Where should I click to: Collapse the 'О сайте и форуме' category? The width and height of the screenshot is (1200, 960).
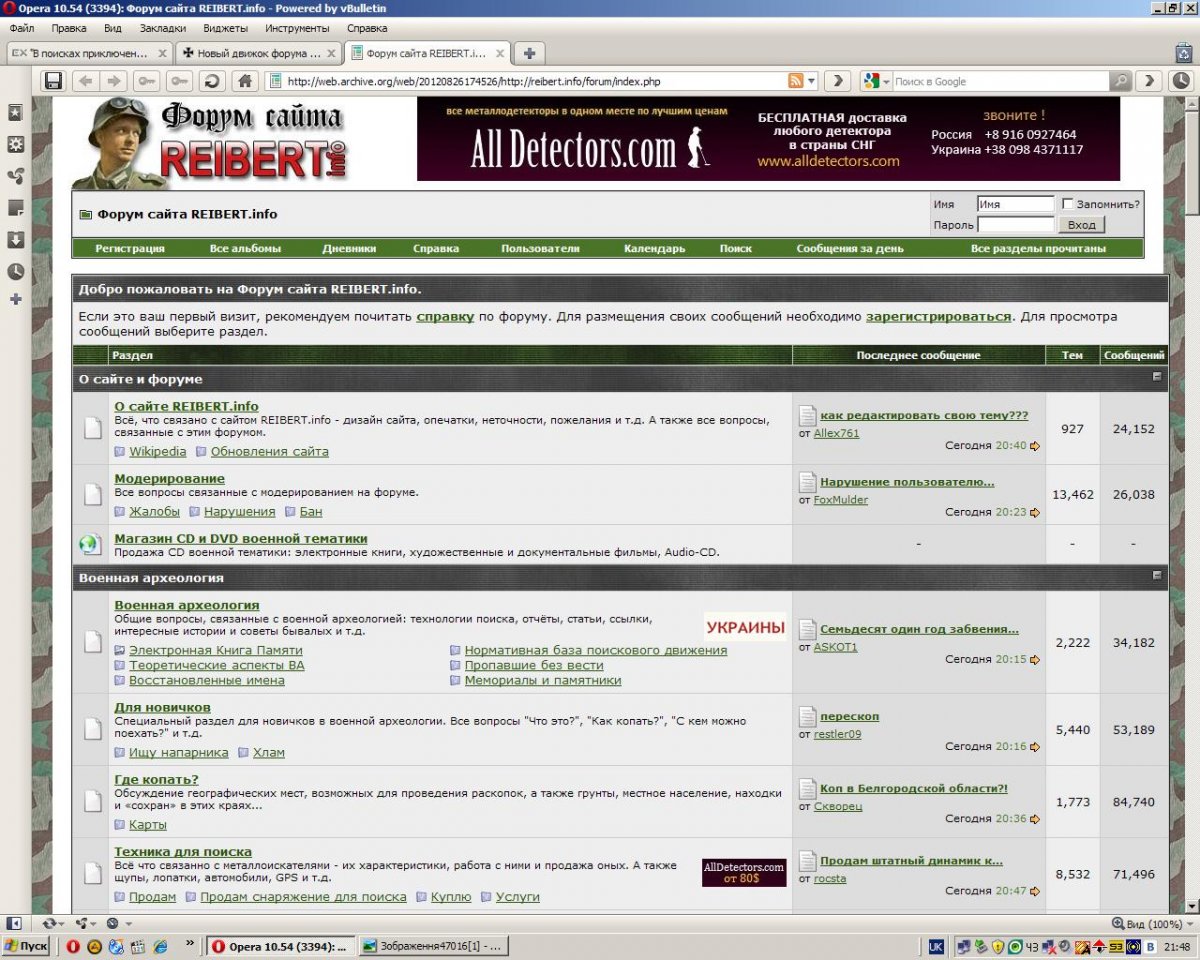[1157, 377]
